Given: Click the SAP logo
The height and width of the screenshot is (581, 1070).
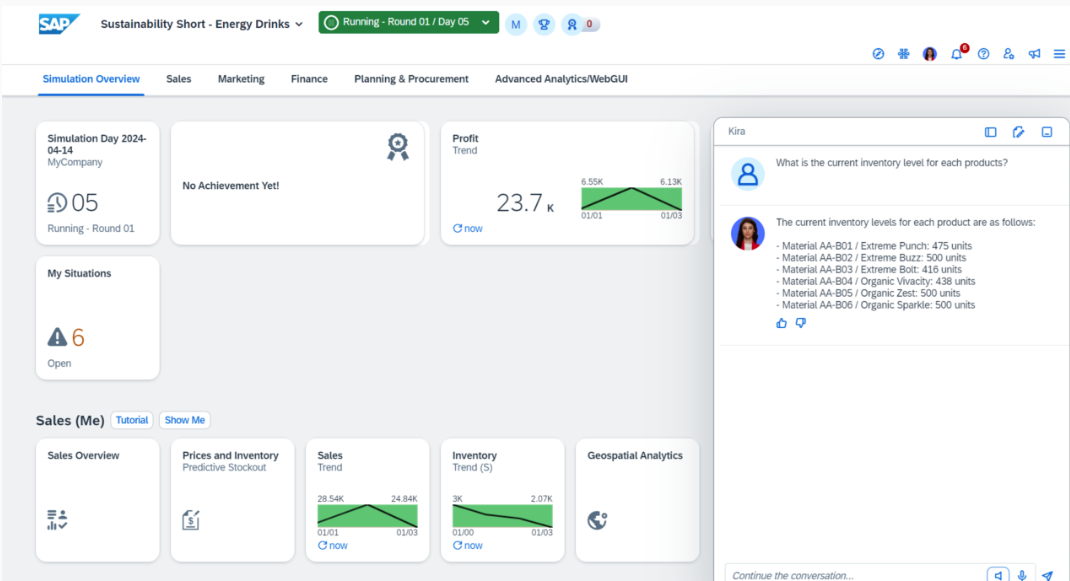Looking at the screenshot, I should (x=59, y=24).
